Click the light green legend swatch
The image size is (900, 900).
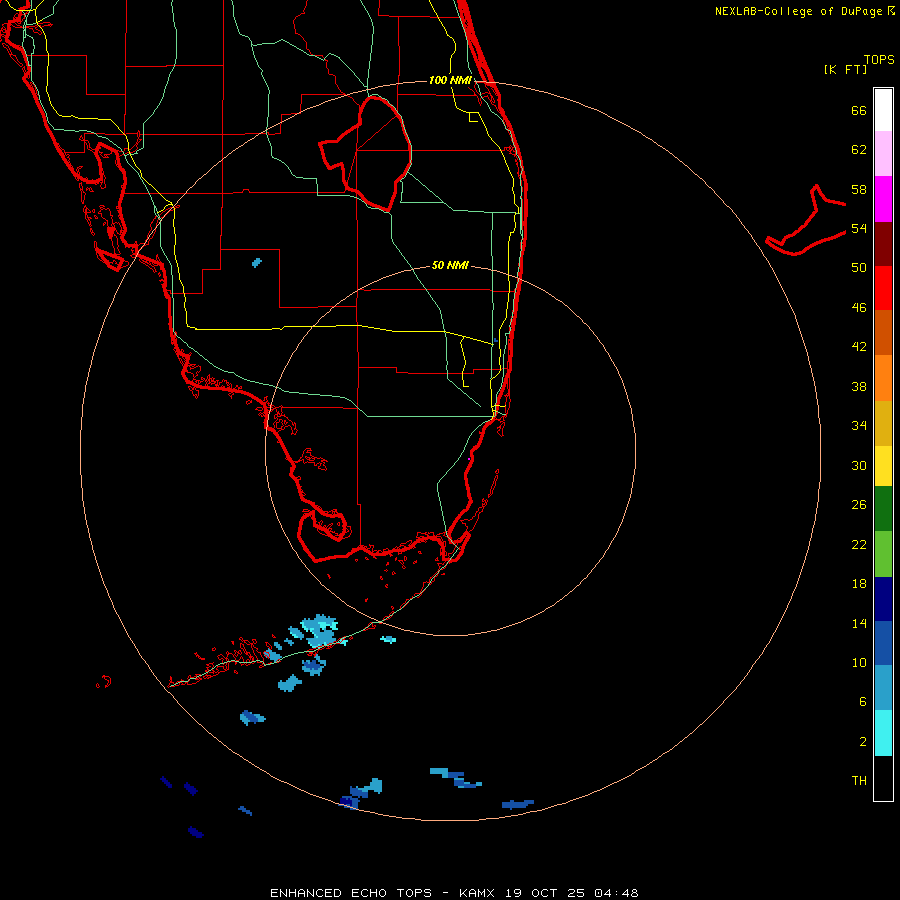click(x=883, y=554)
